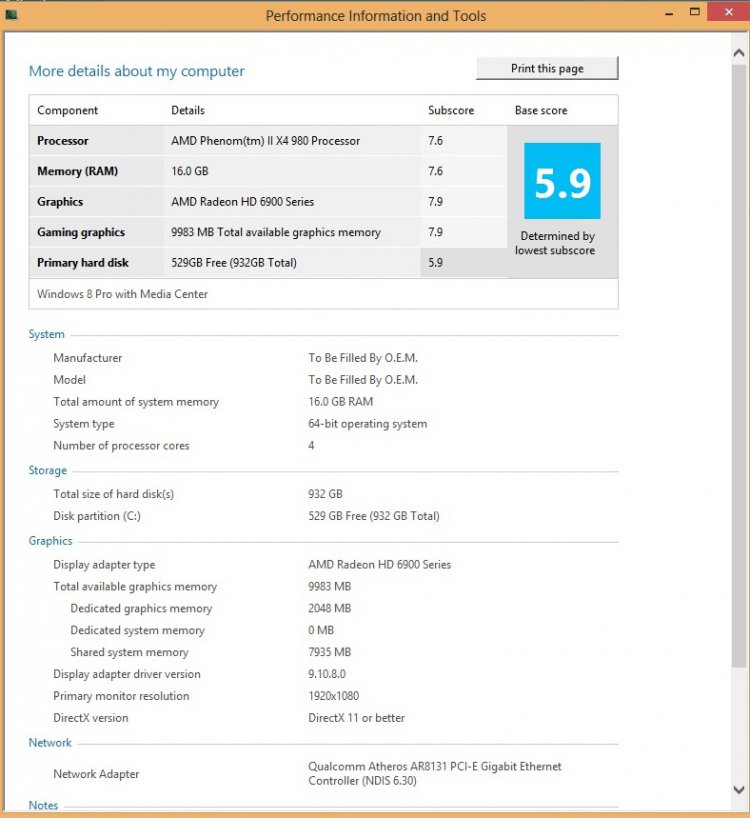
Task: Click the Notes section heading
Action: [43, 805]
